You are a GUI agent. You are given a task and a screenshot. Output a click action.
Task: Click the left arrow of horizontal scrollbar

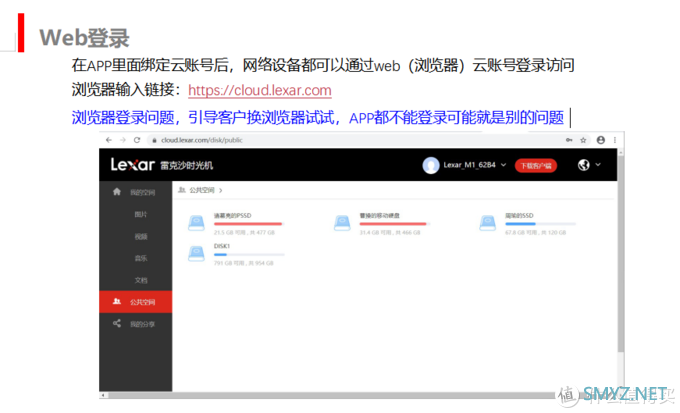coord(103,395)
